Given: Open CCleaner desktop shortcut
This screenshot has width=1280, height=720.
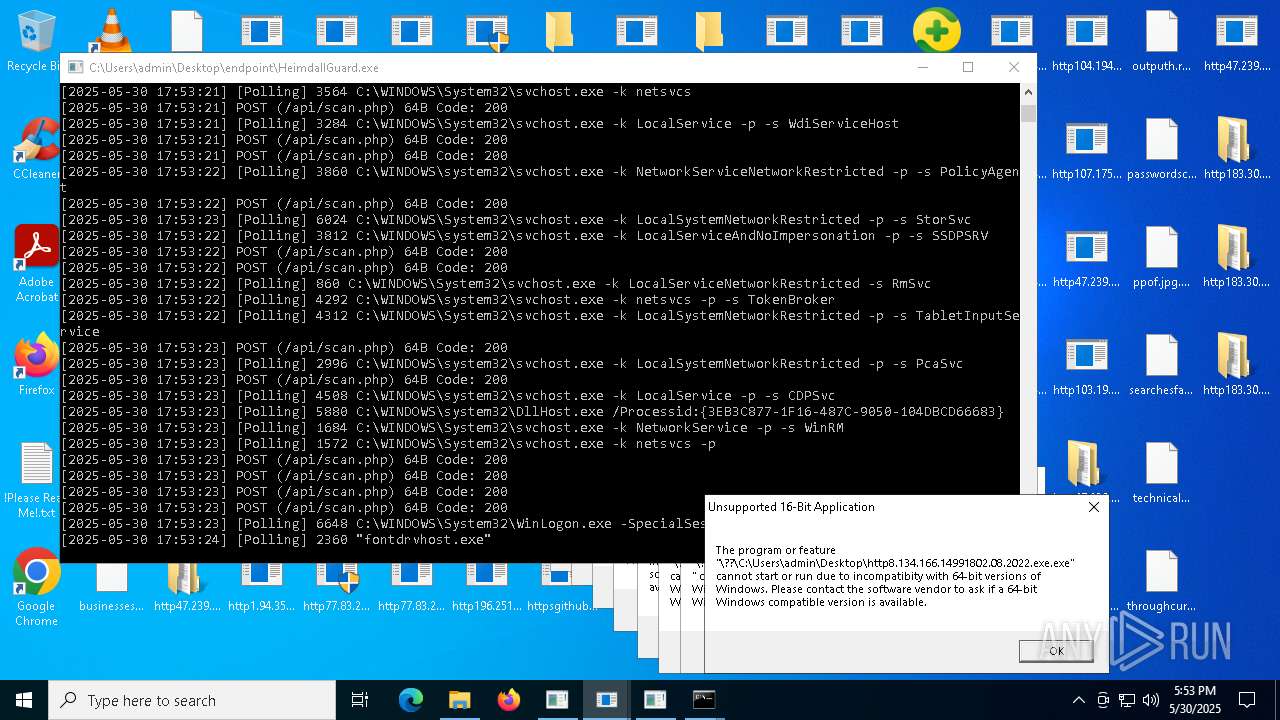Looking at the screenshot, I should pos(36,148).
